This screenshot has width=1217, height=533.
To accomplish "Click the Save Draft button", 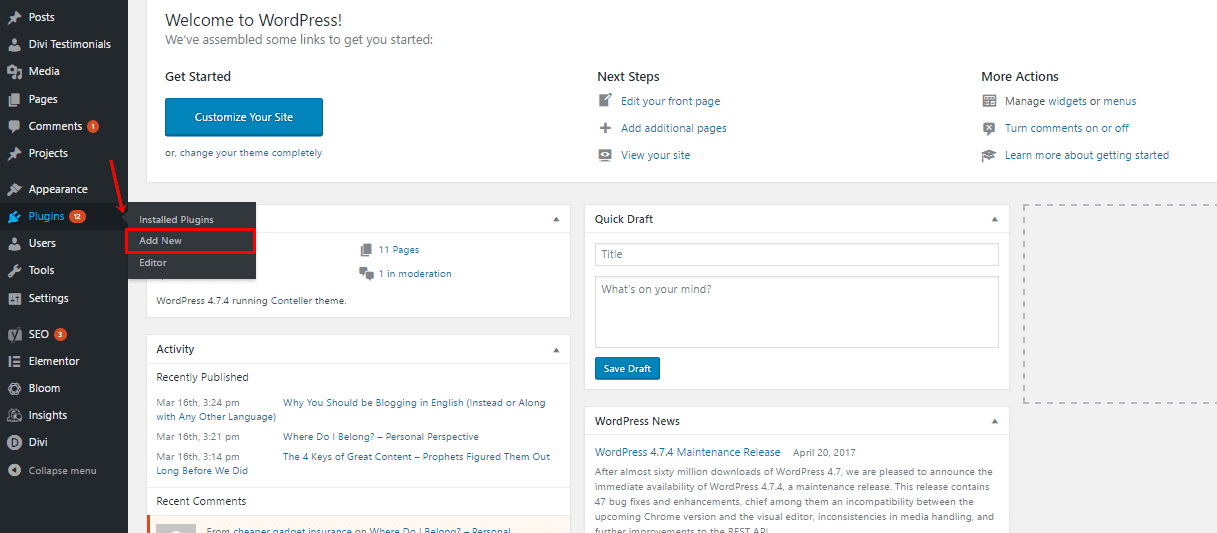I will pyautogui.click(x=627, y=369).
